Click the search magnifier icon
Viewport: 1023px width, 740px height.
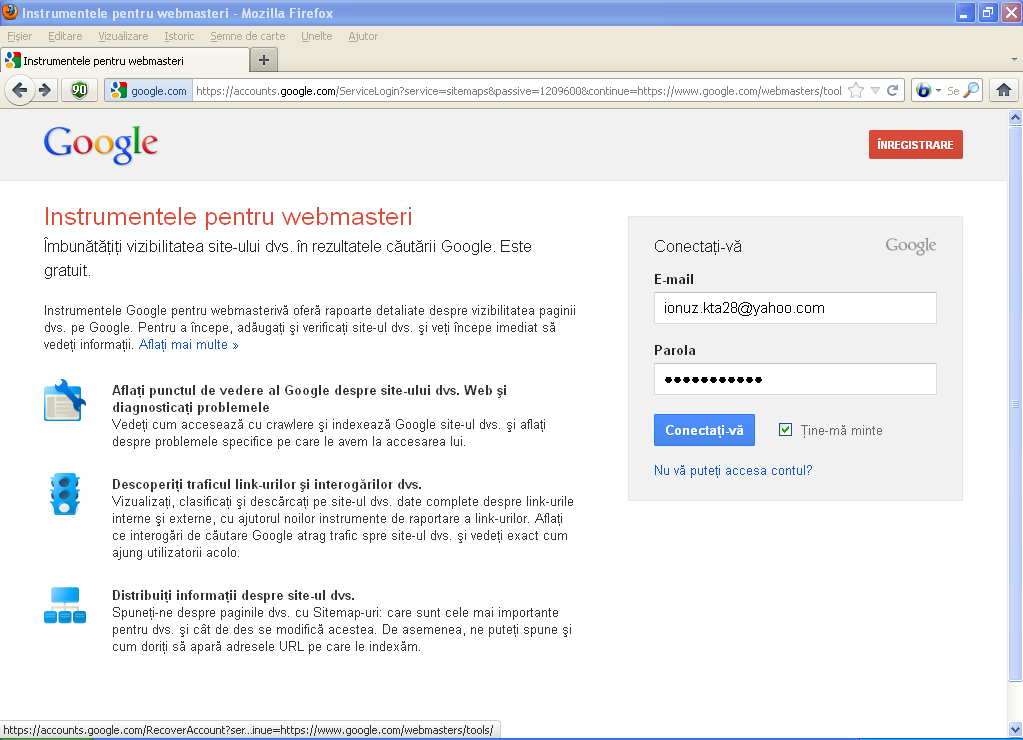pos(971,90)
